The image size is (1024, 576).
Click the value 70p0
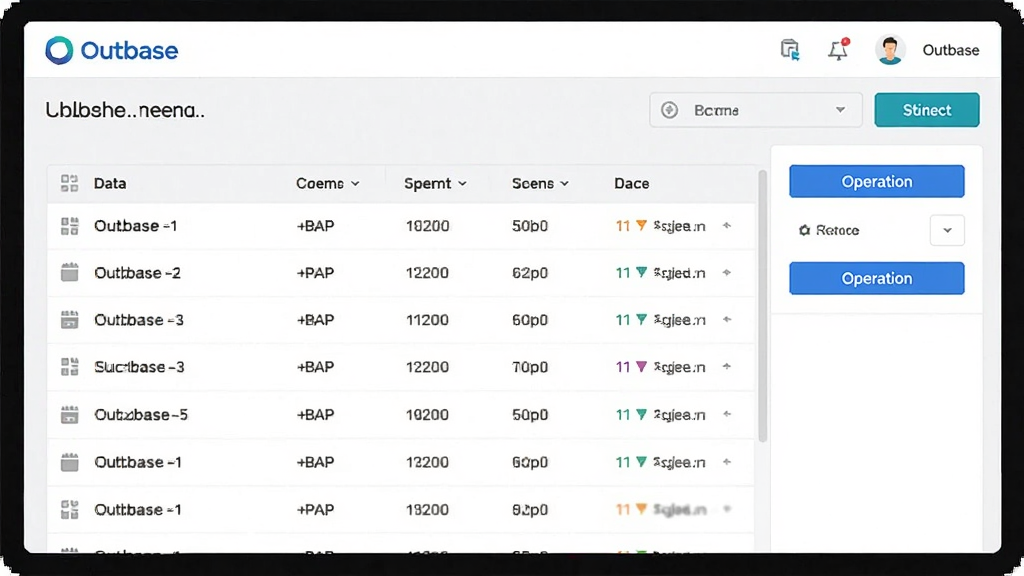click(x=530, y=367)
